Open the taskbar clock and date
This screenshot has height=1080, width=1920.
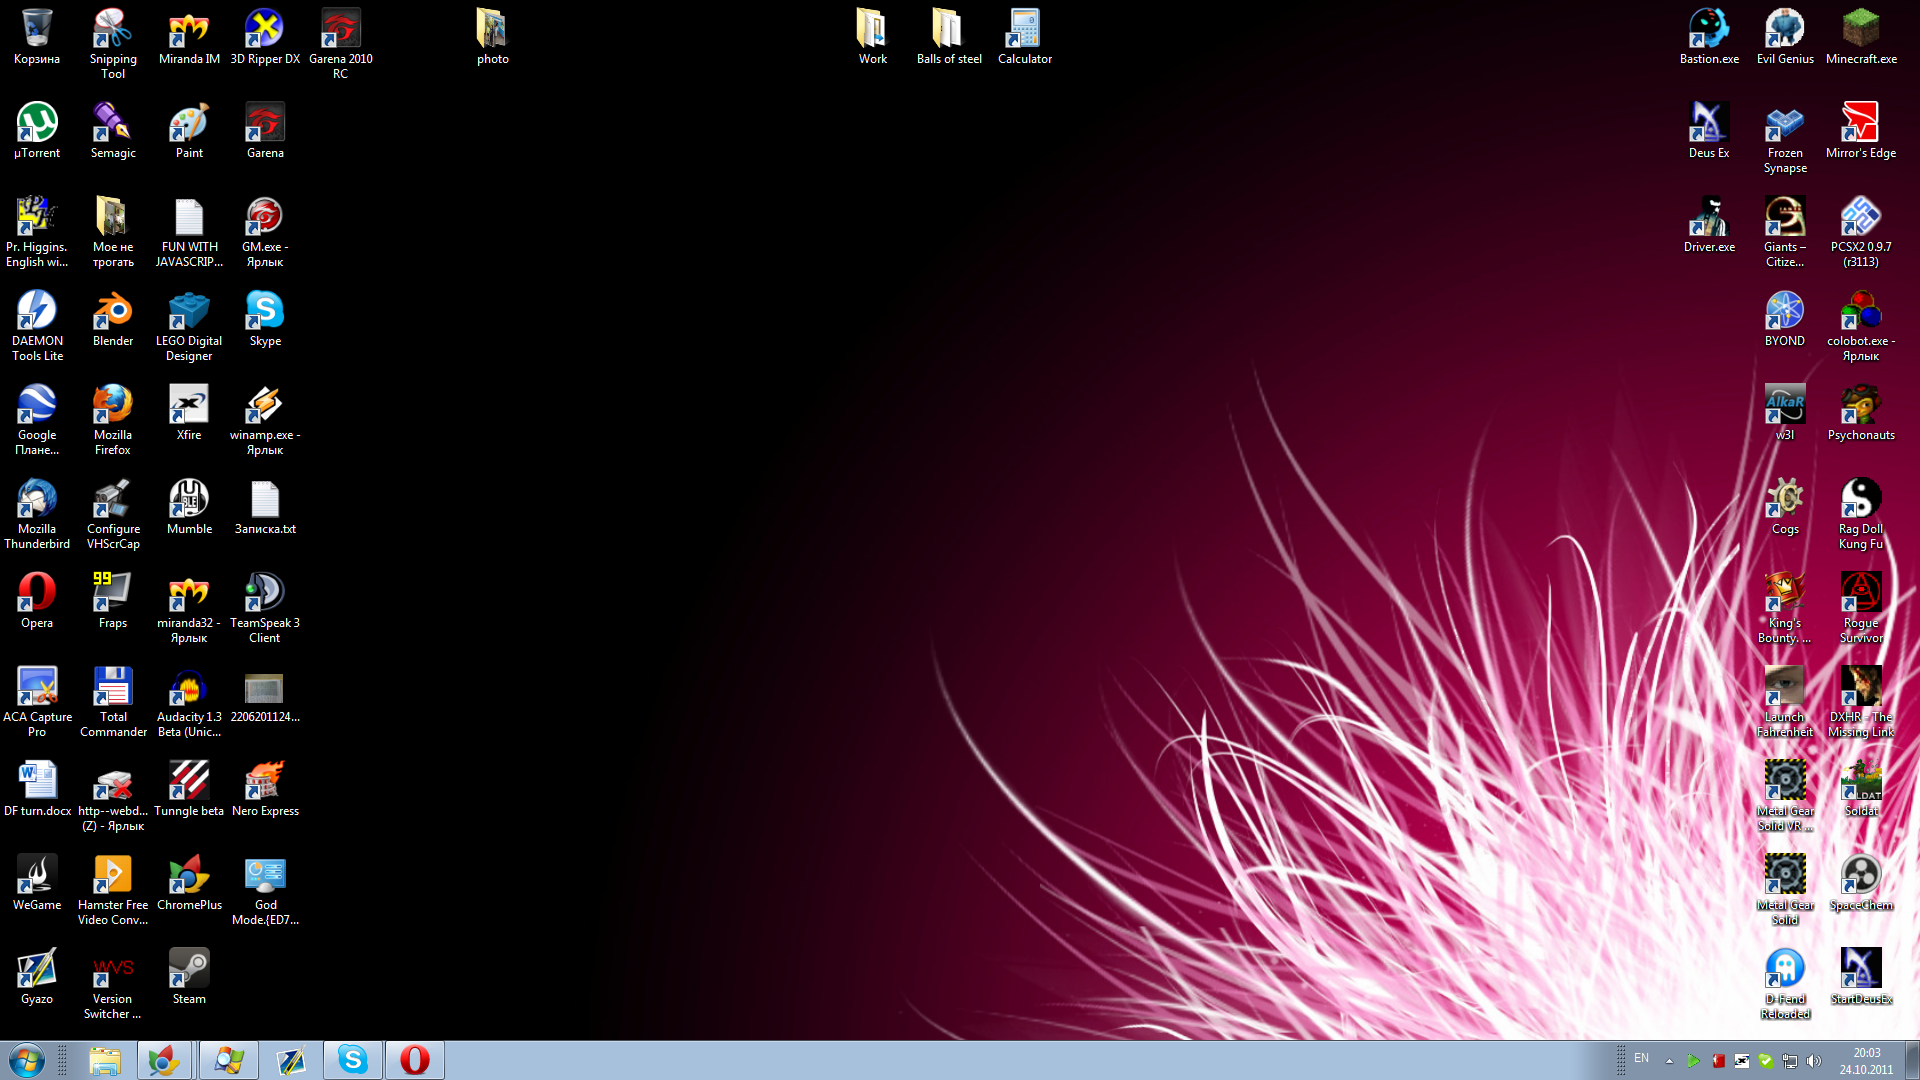[1866, 1061]
